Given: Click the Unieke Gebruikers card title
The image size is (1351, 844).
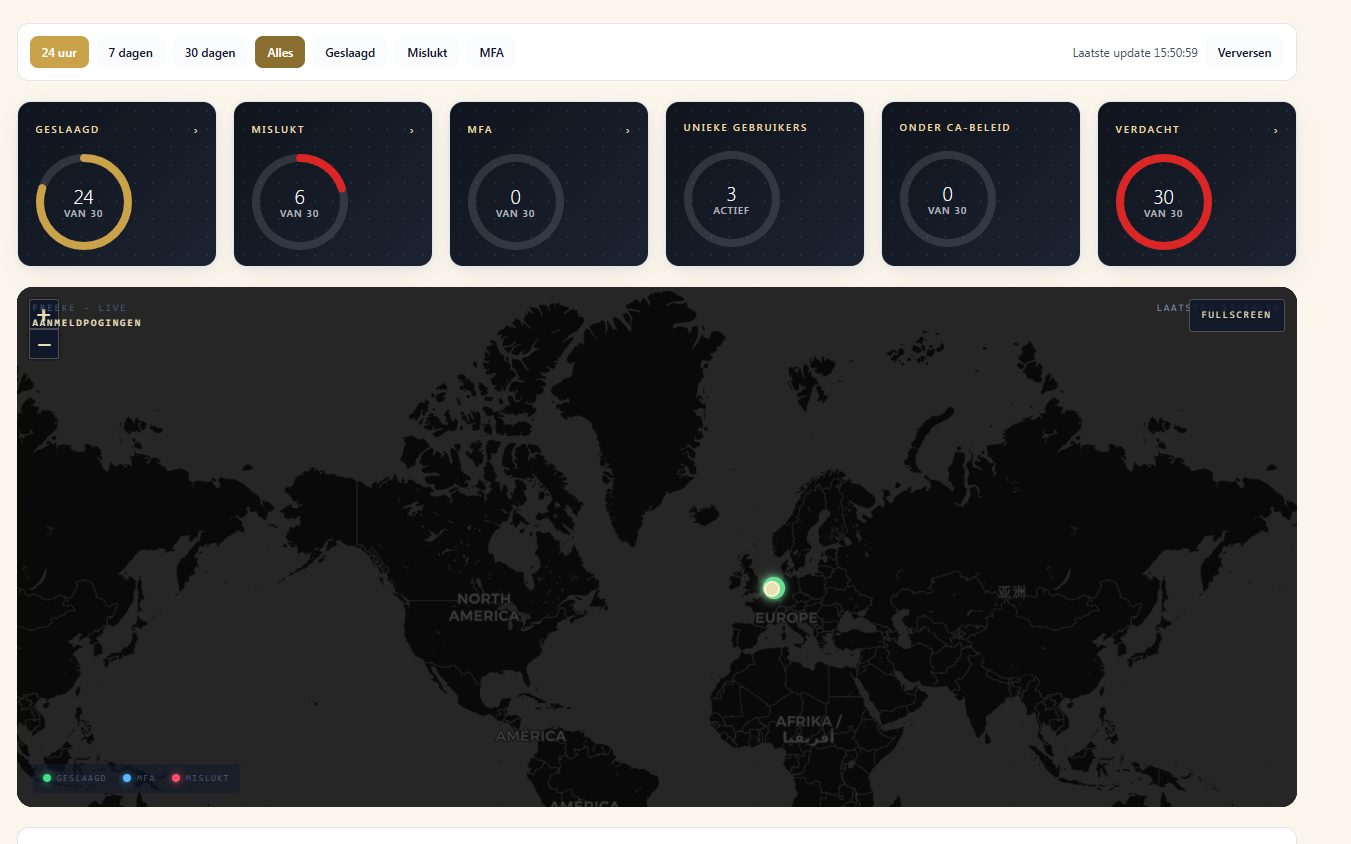Looking at the screenshot, I should coord(745,128).
